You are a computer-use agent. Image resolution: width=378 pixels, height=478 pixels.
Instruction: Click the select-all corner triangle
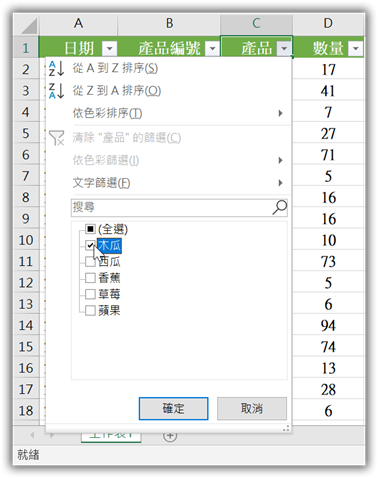[x=29, y=26]
